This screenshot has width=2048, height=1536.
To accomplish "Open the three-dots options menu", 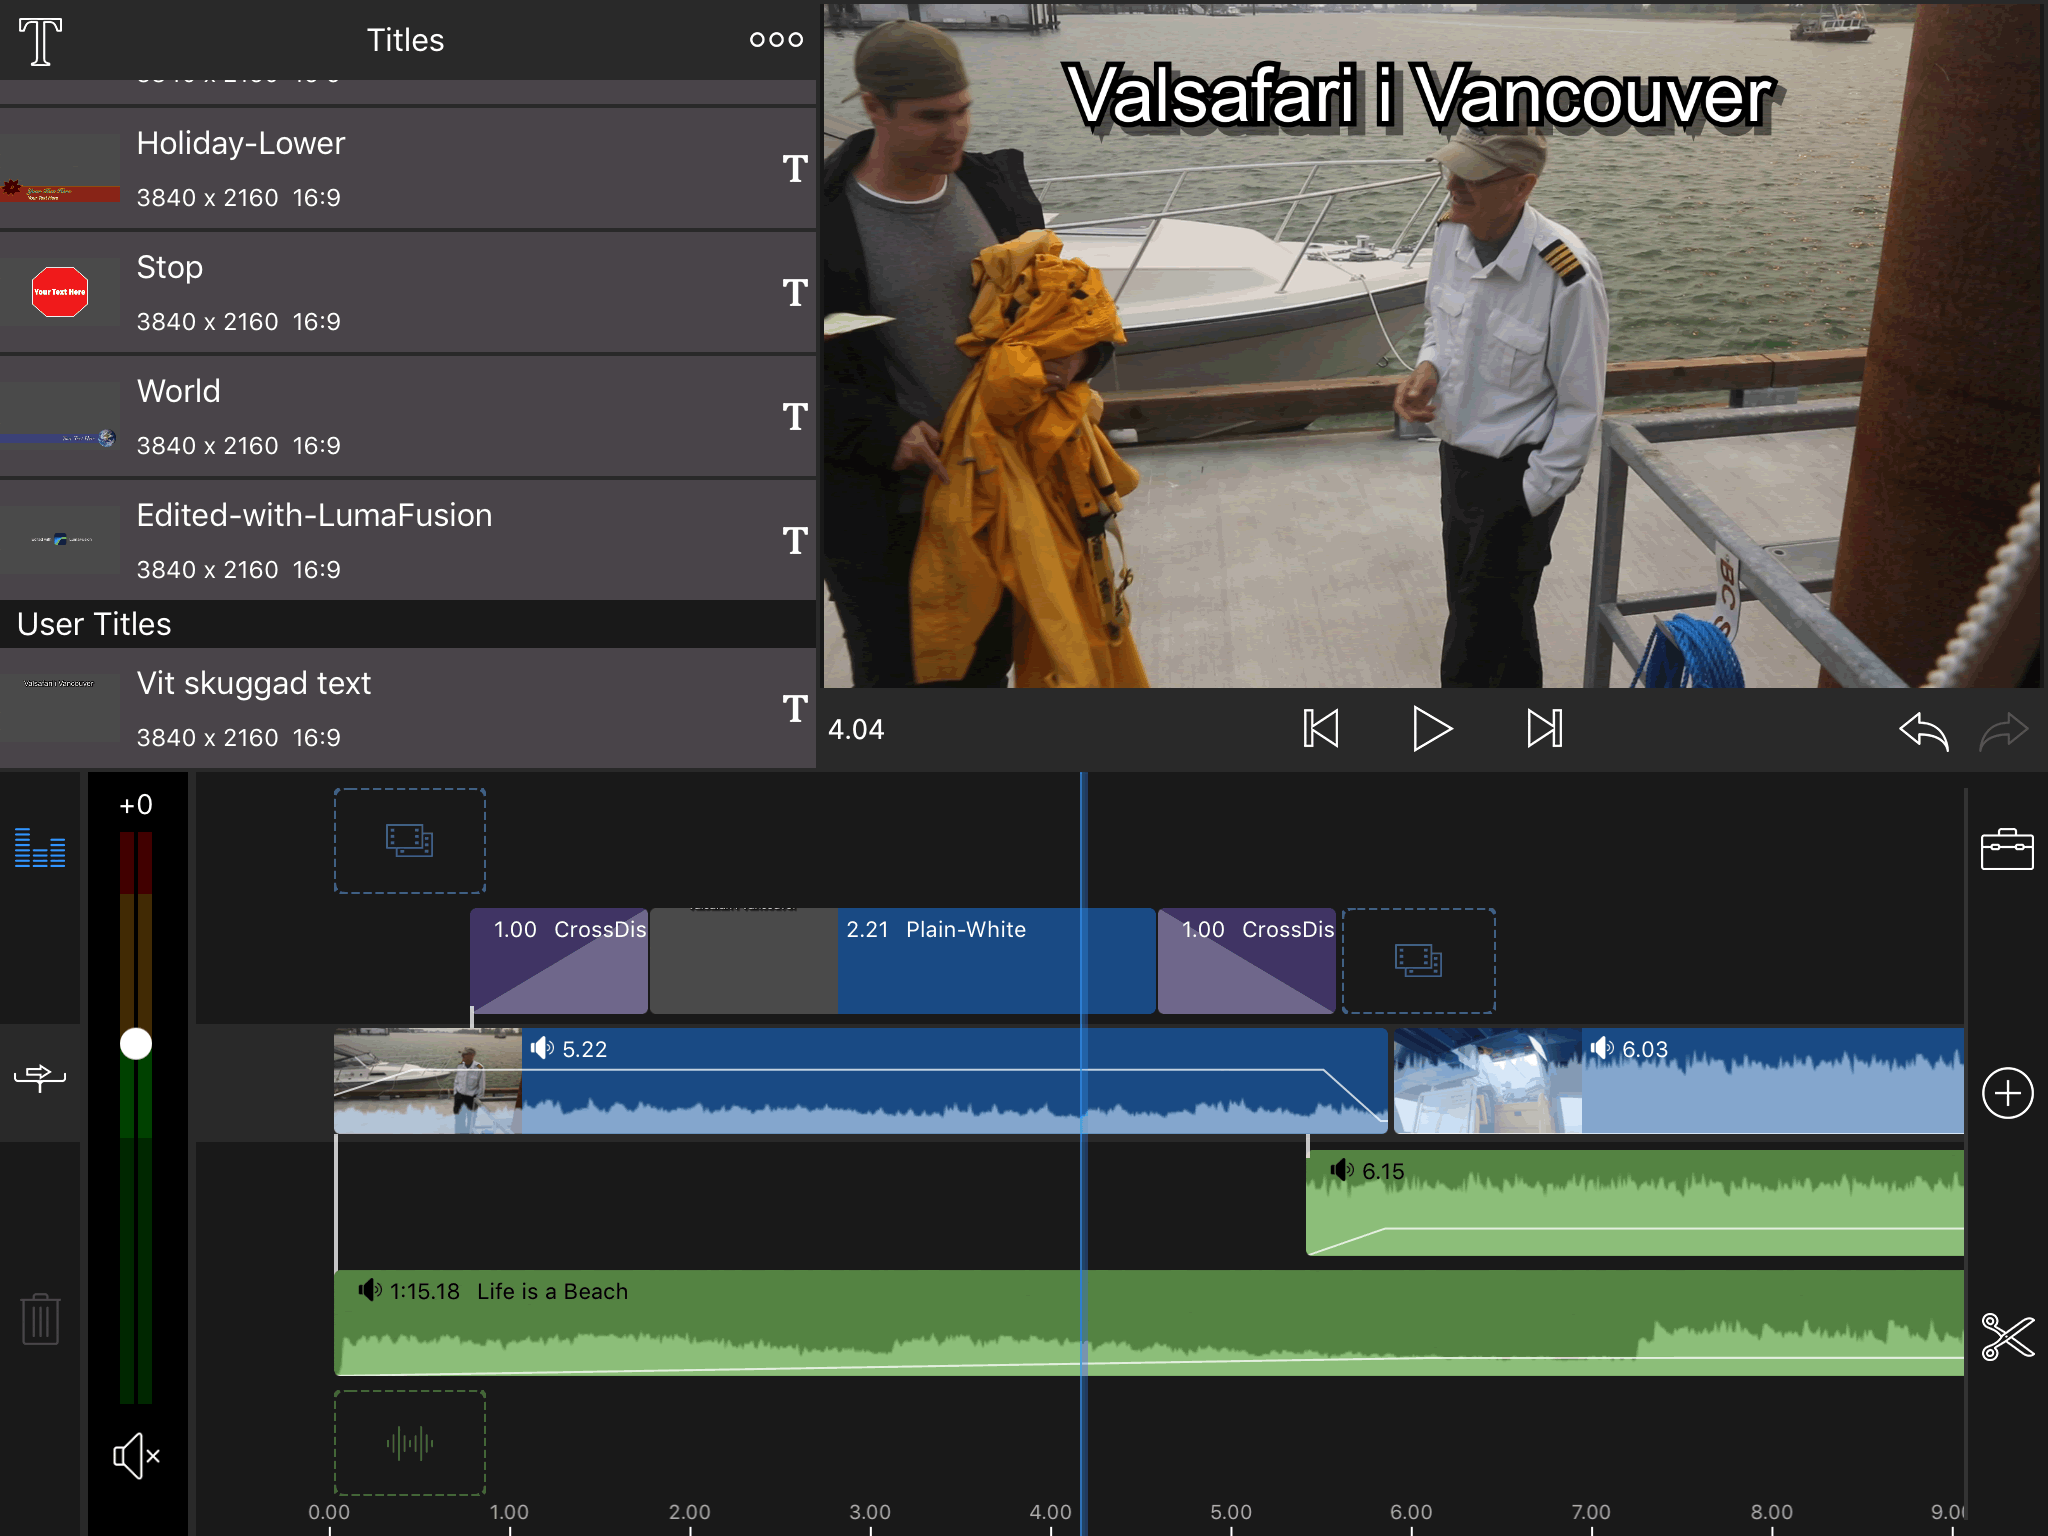I will (x=776, y=40).
